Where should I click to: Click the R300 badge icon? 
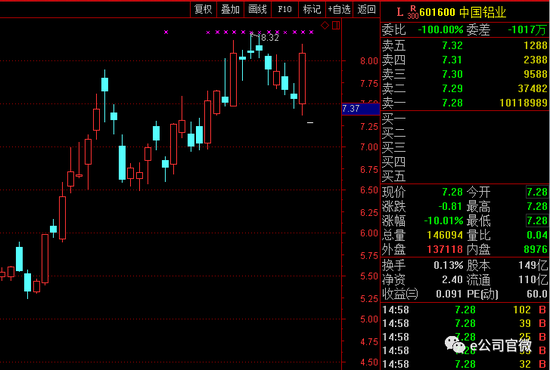pos(413,13)
